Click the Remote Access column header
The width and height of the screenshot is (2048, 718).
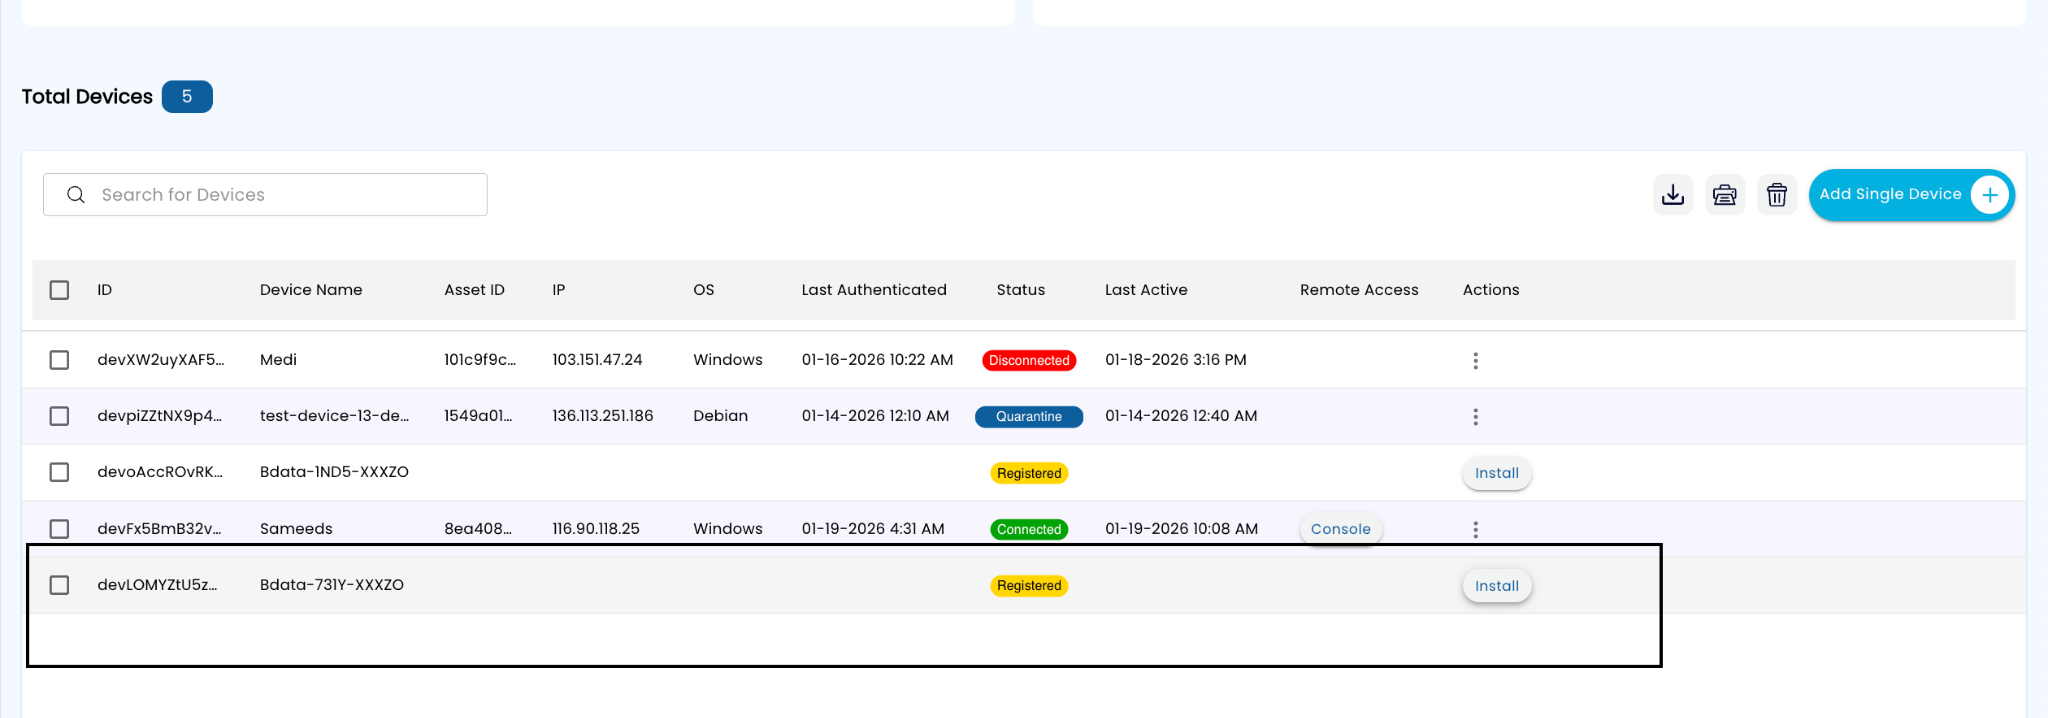click(1359, 290)
